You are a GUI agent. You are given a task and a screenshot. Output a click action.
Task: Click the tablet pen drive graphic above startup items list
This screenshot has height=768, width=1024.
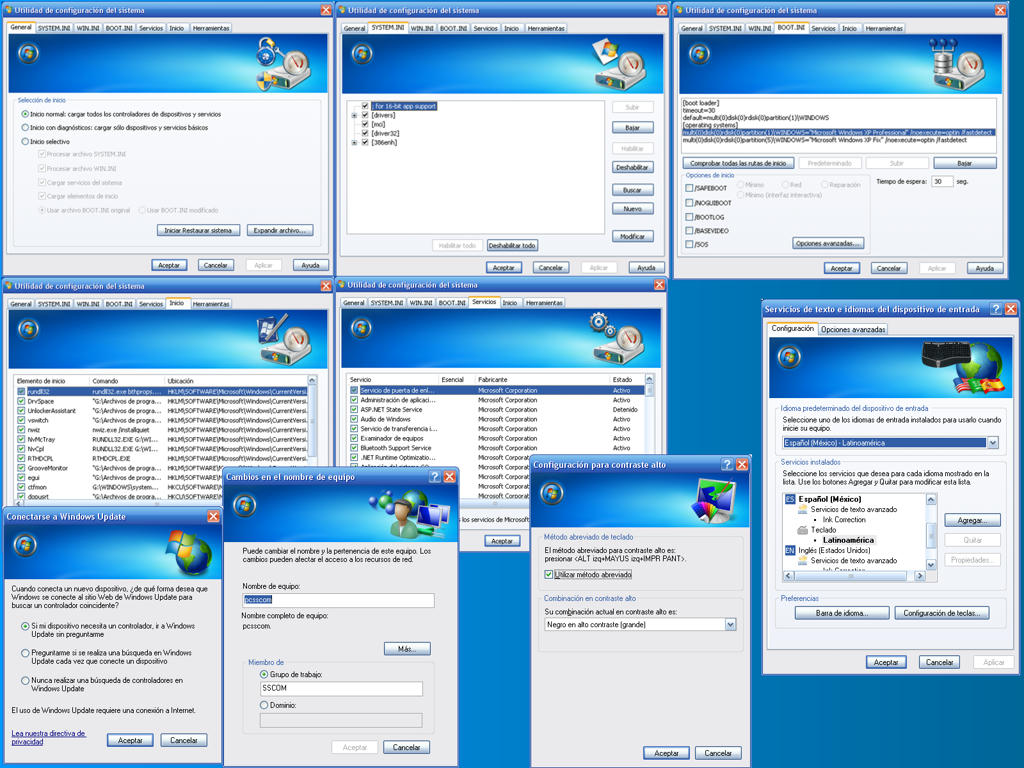[283, 340]
